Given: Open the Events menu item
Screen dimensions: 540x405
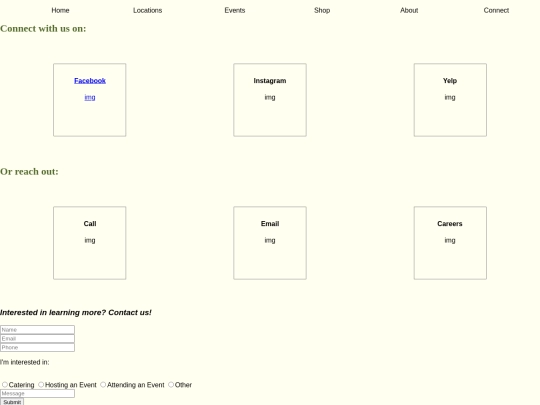Looking at the screenshot, I should tap(235, 10).
